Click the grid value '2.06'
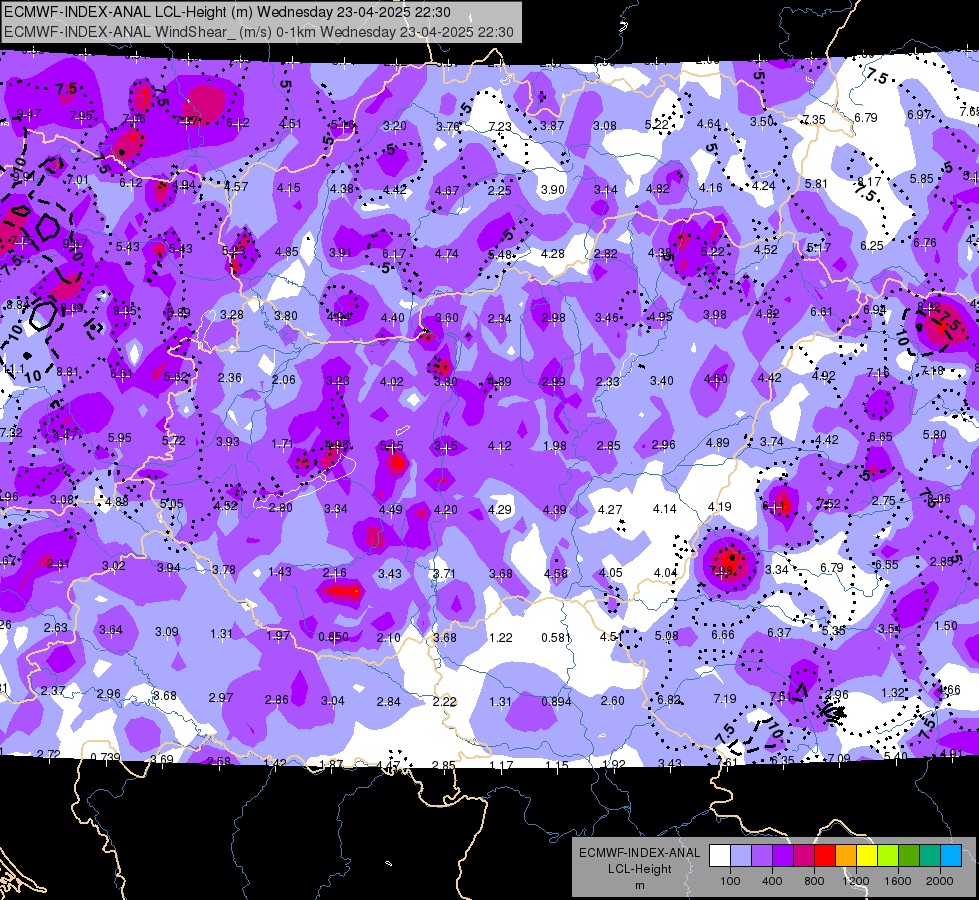Screen dimensions: 979x900 284,380
